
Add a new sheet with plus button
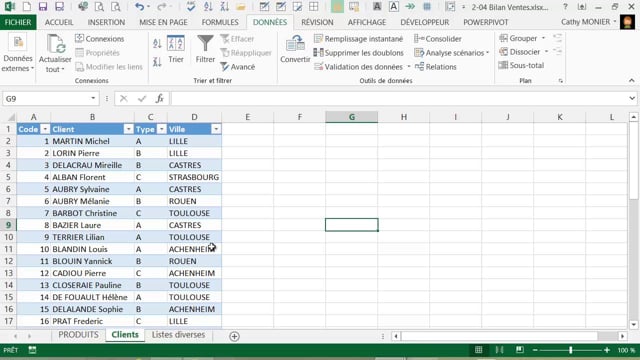[x=234, y=336]
